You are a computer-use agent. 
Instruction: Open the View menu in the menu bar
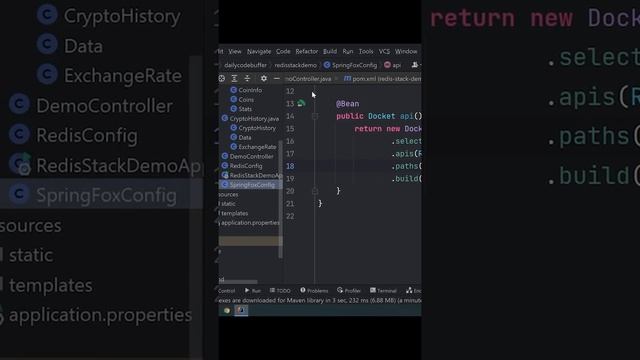click(x=235, y=51)
